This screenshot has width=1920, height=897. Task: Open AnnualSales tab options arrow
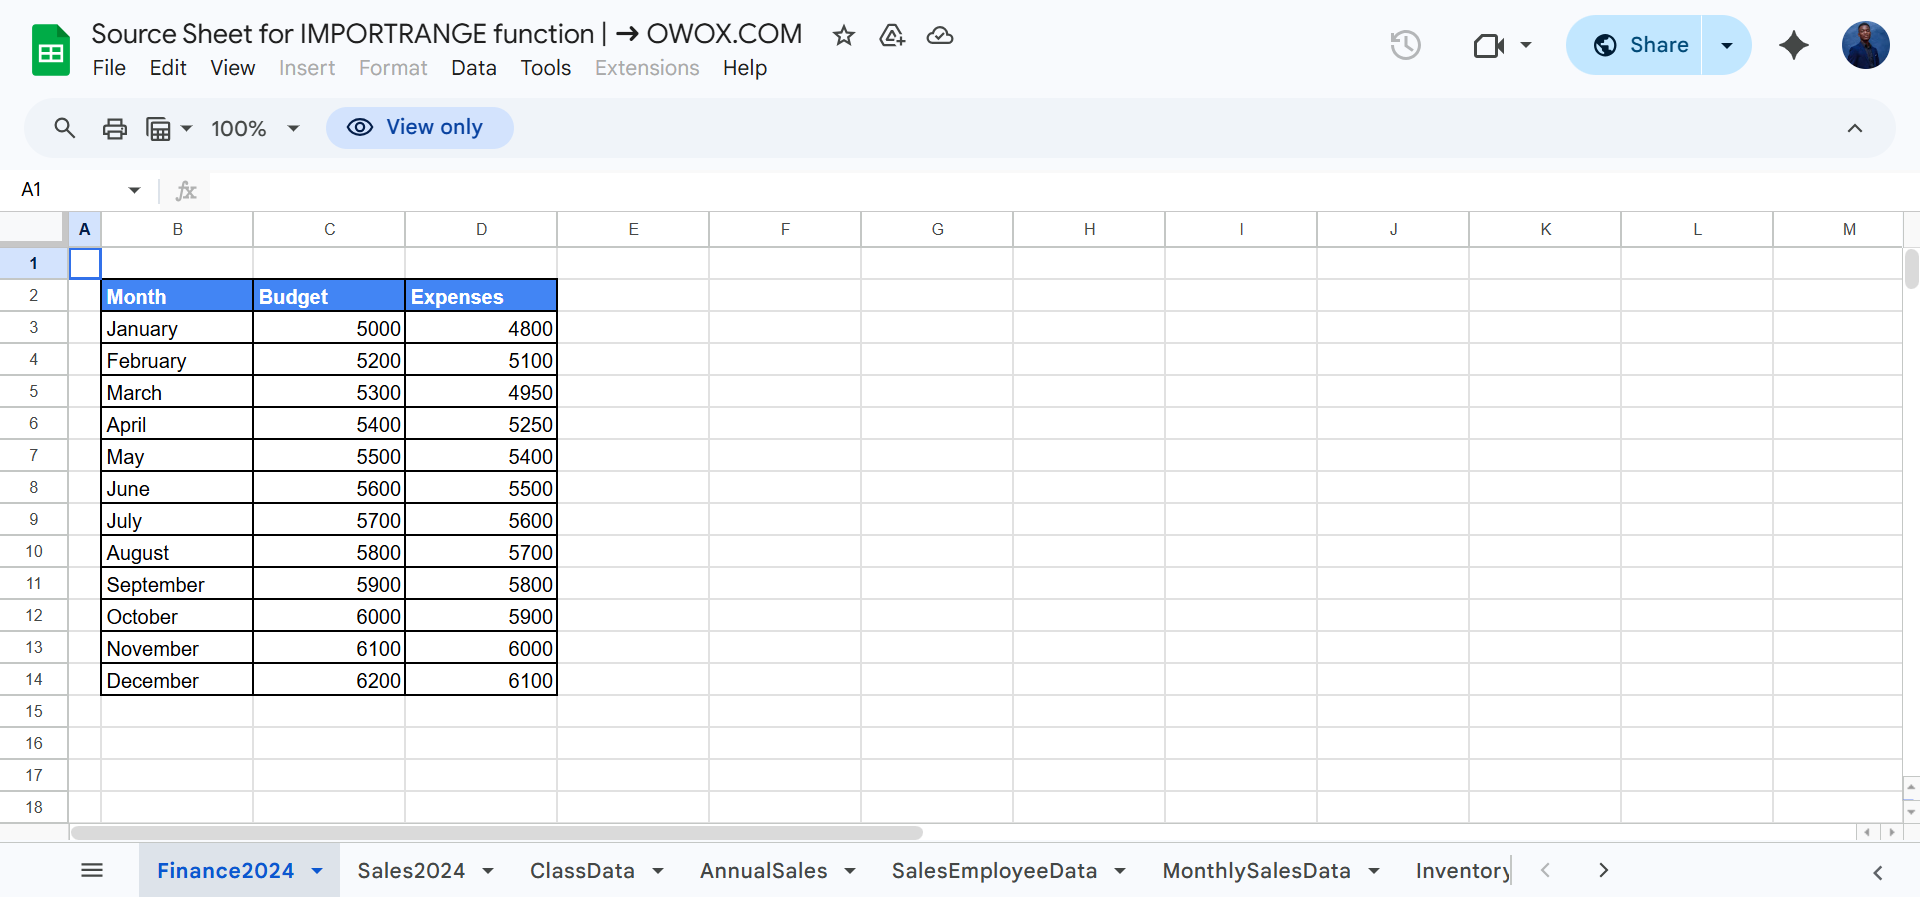(x=850, y=871)
